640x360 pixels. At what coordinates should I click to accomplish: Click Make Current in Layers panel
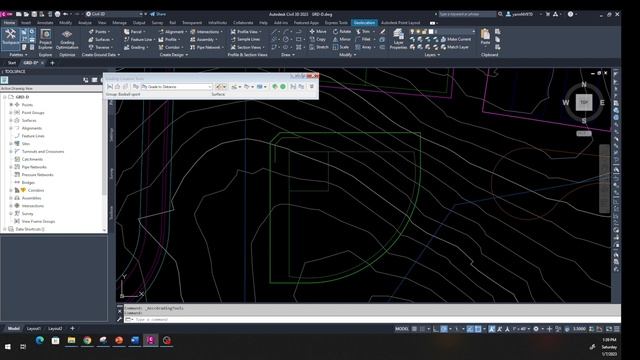point(456,39)
